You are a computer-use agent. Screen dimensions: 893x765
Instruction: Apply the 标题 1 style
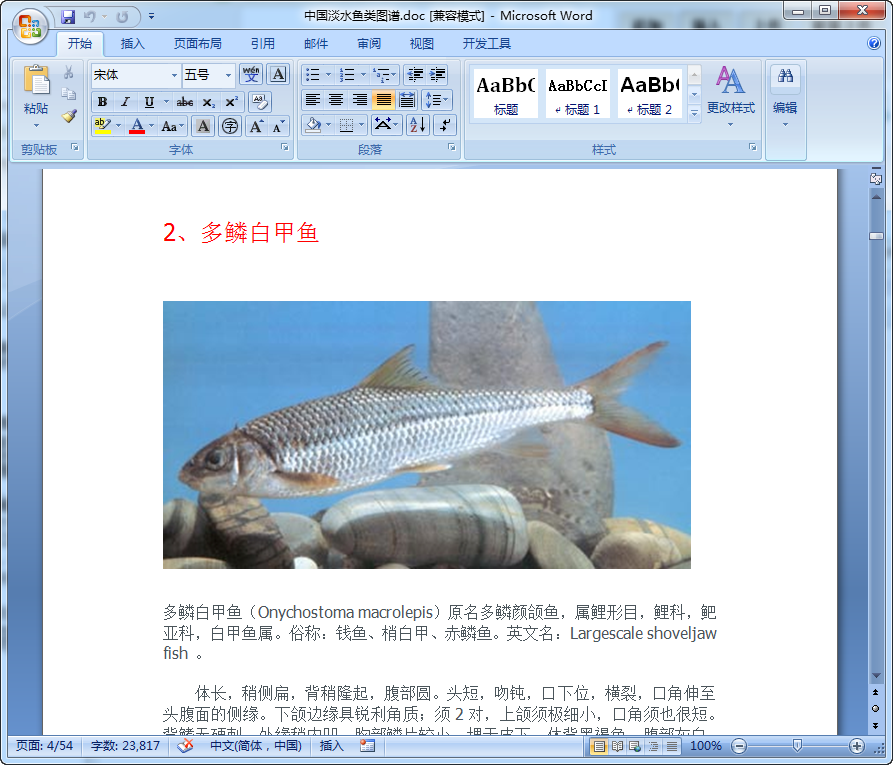576,93
